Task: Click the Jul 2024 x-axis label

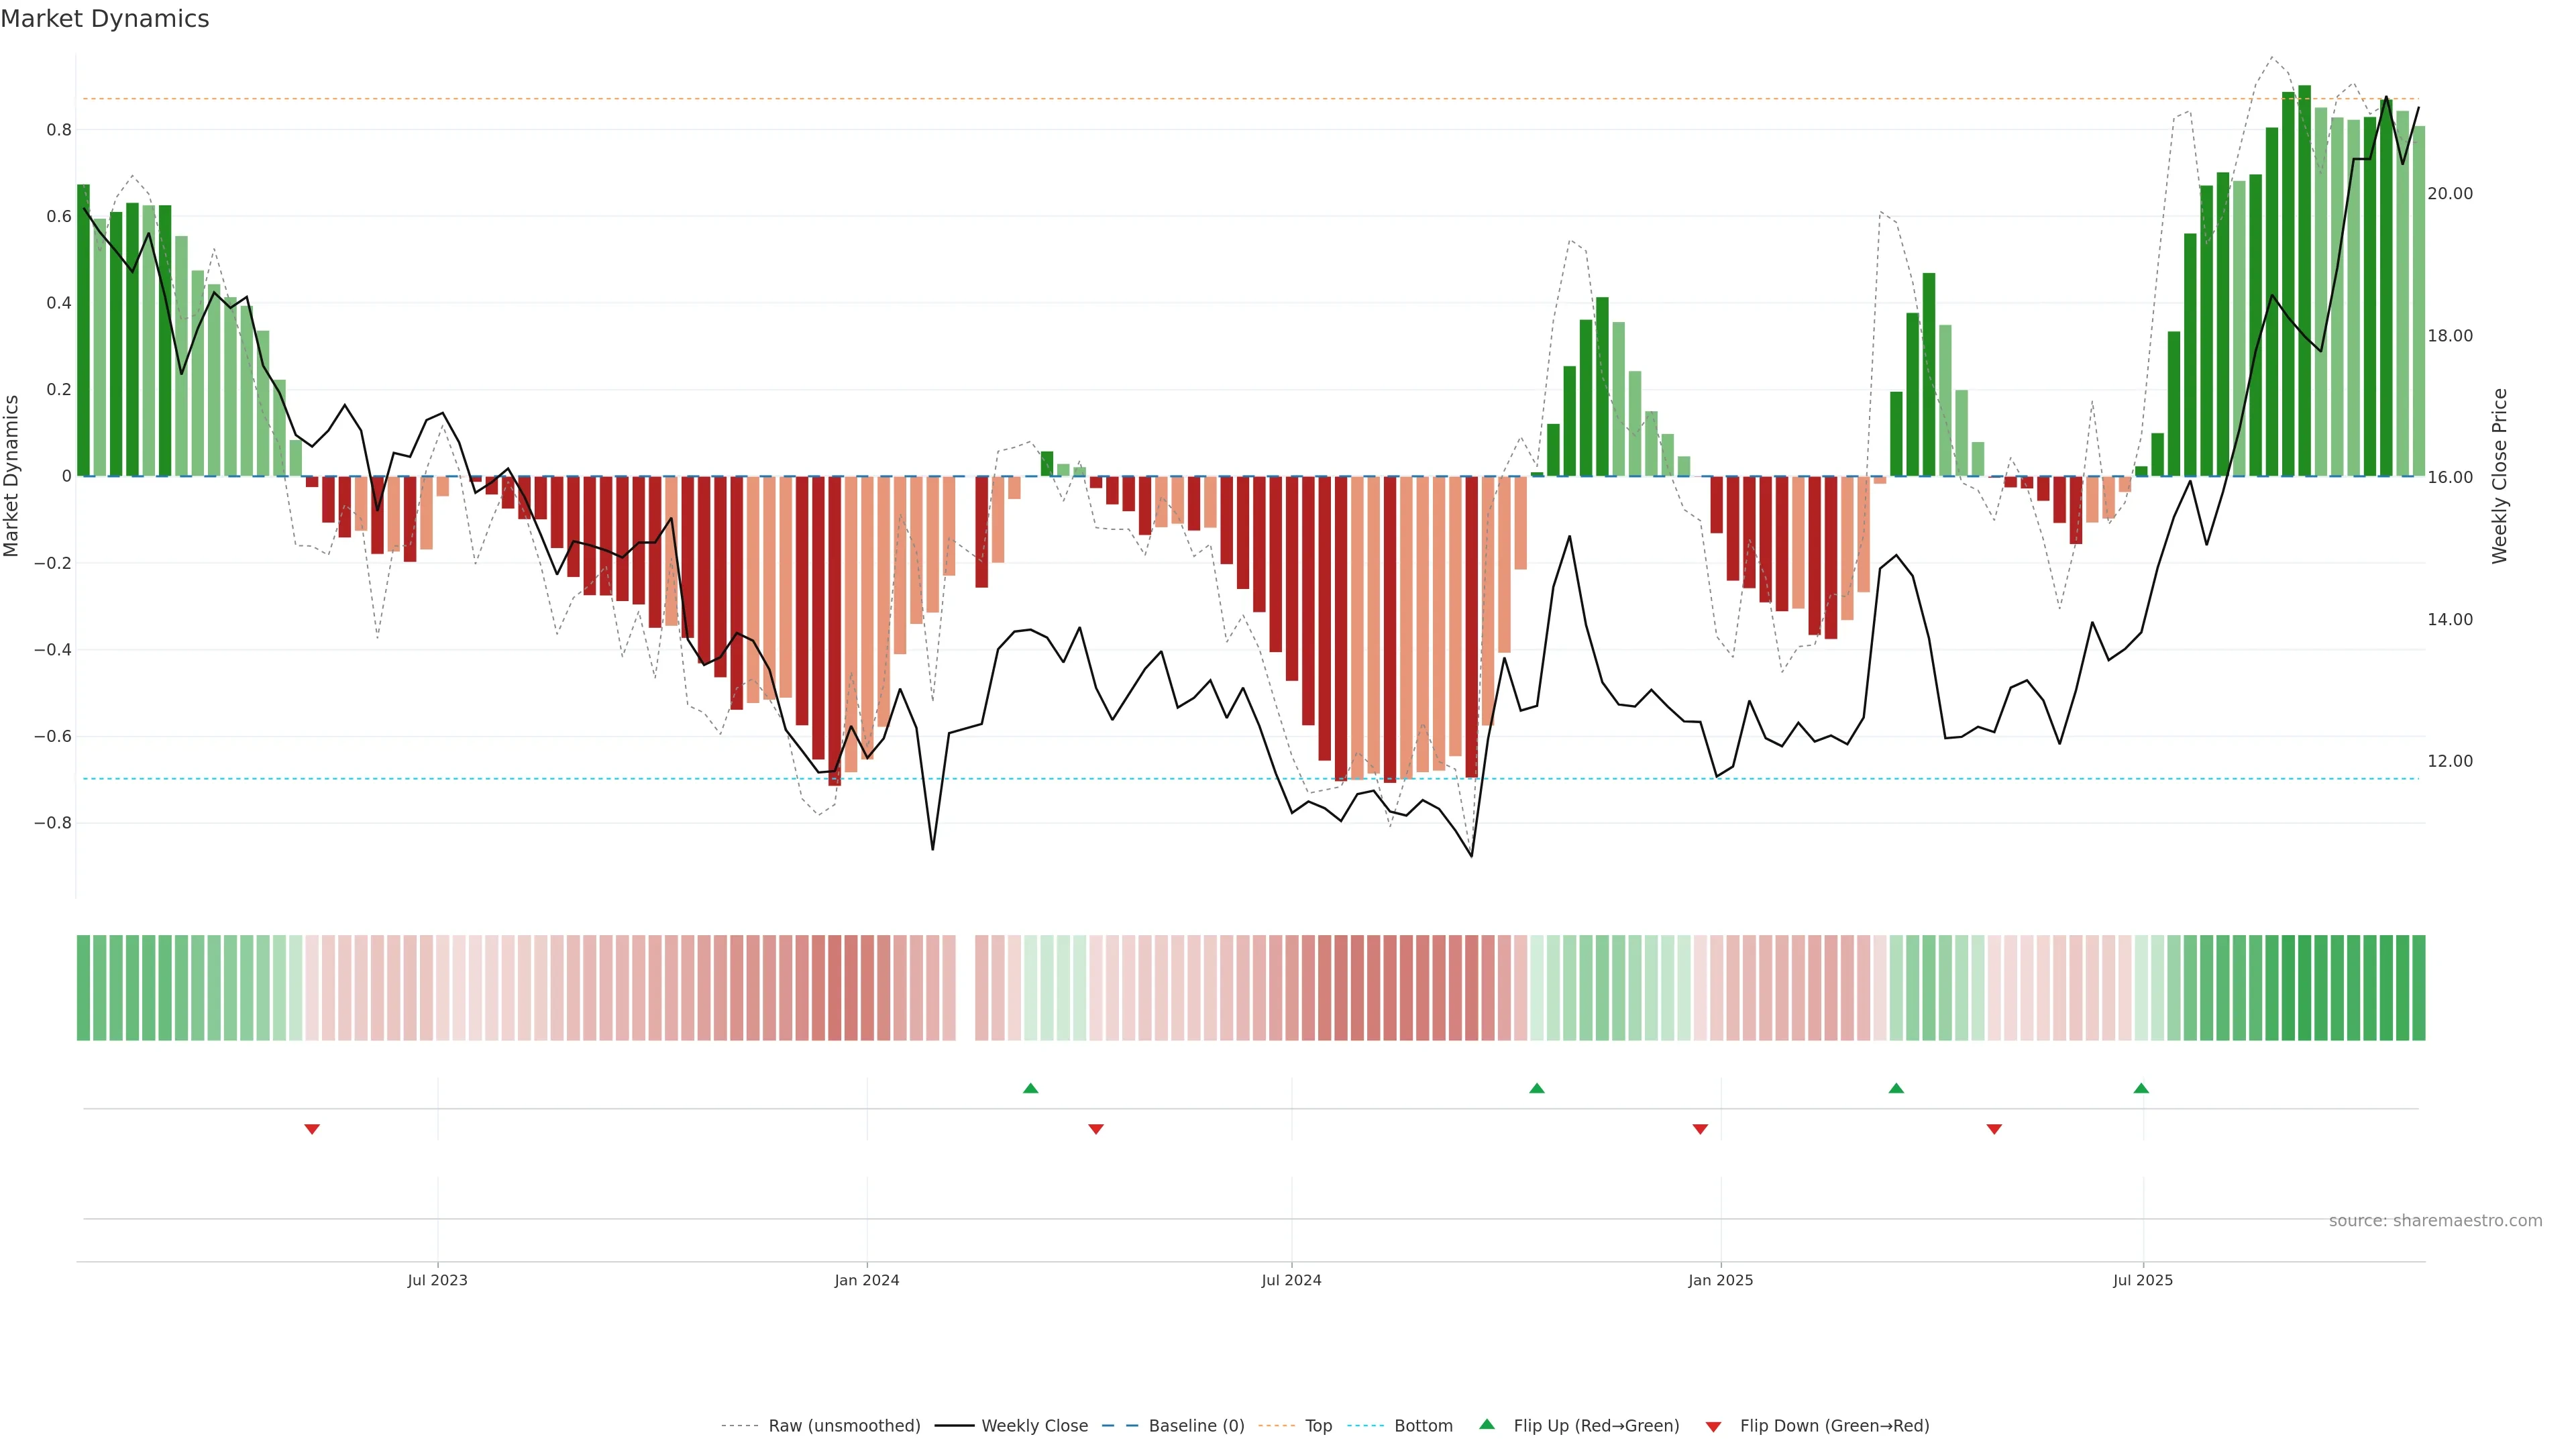Action: (x=1291, y=1280)
